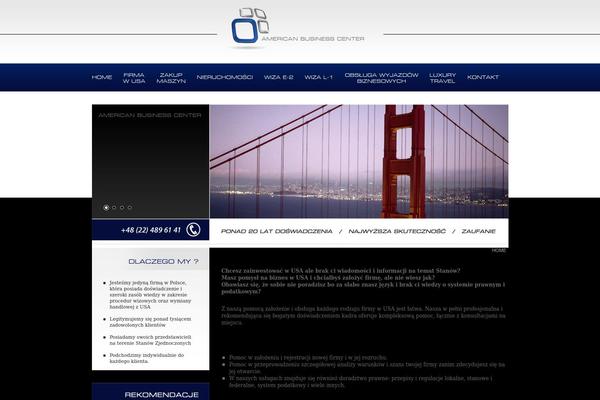Image resolution: width=600 pixels, height=400 pixels.
Task: Select the first slider dot indicator
Action: [x=106, y=207]
